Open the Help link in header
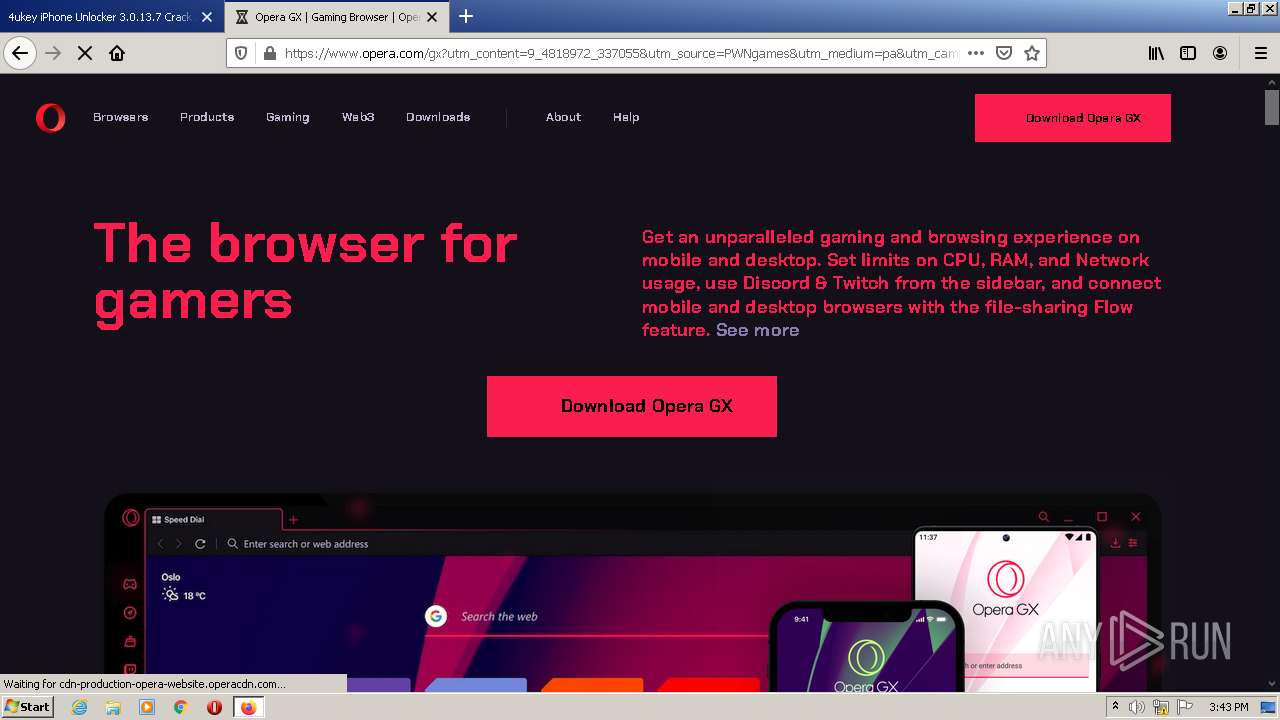 pyautogui.click(x=626, y=117)
